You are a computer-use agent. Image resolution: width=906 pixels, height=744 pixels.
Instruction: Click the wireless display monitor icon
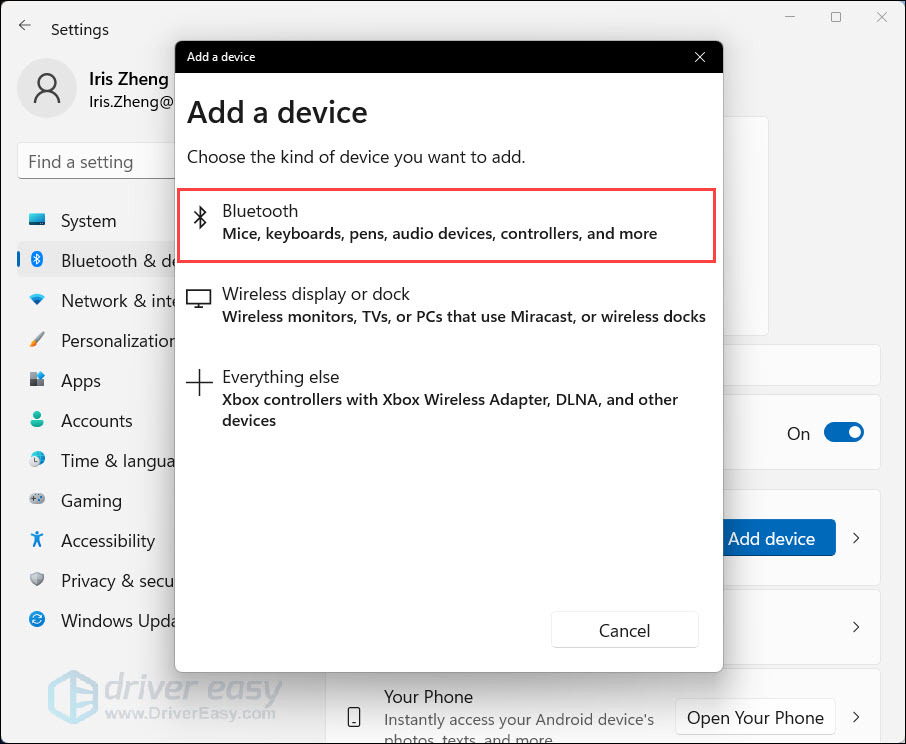coord(200,299)
